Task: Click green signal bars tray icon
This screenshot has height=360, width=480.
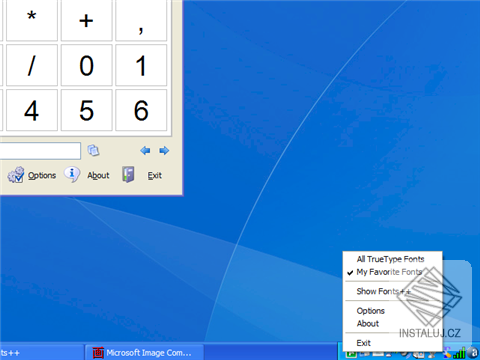Action: tap(459, 353)
